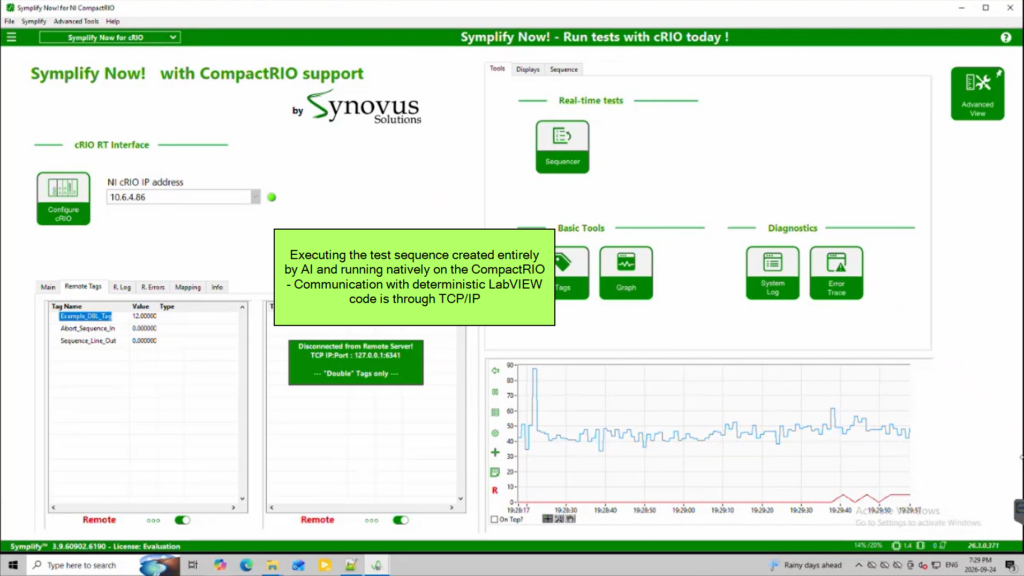Pause the chart with the green pause icon
1024x576 pixels.
tap(495, 392)
